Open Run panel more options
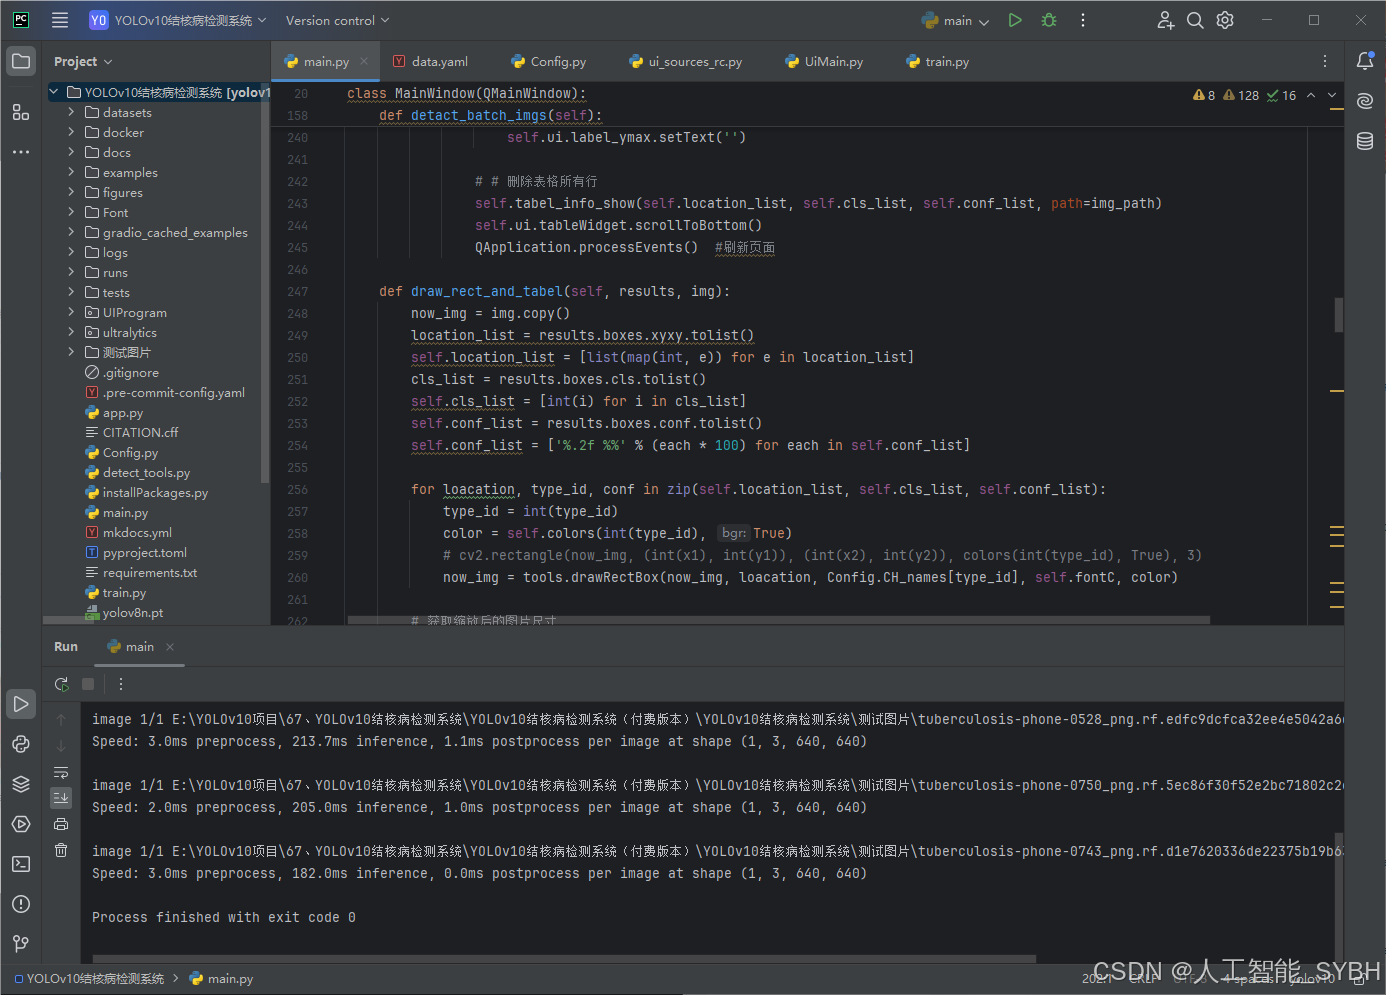Viewport: 1386px width, 995px height. (x=121, y=684)
